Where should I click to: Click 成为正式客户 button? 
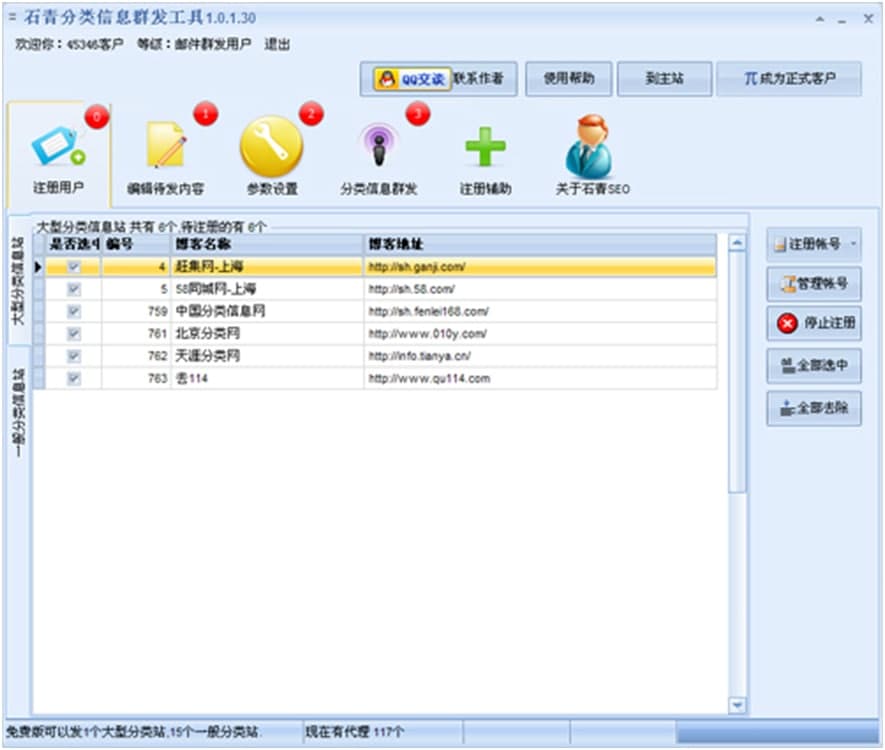pos(789,79)
